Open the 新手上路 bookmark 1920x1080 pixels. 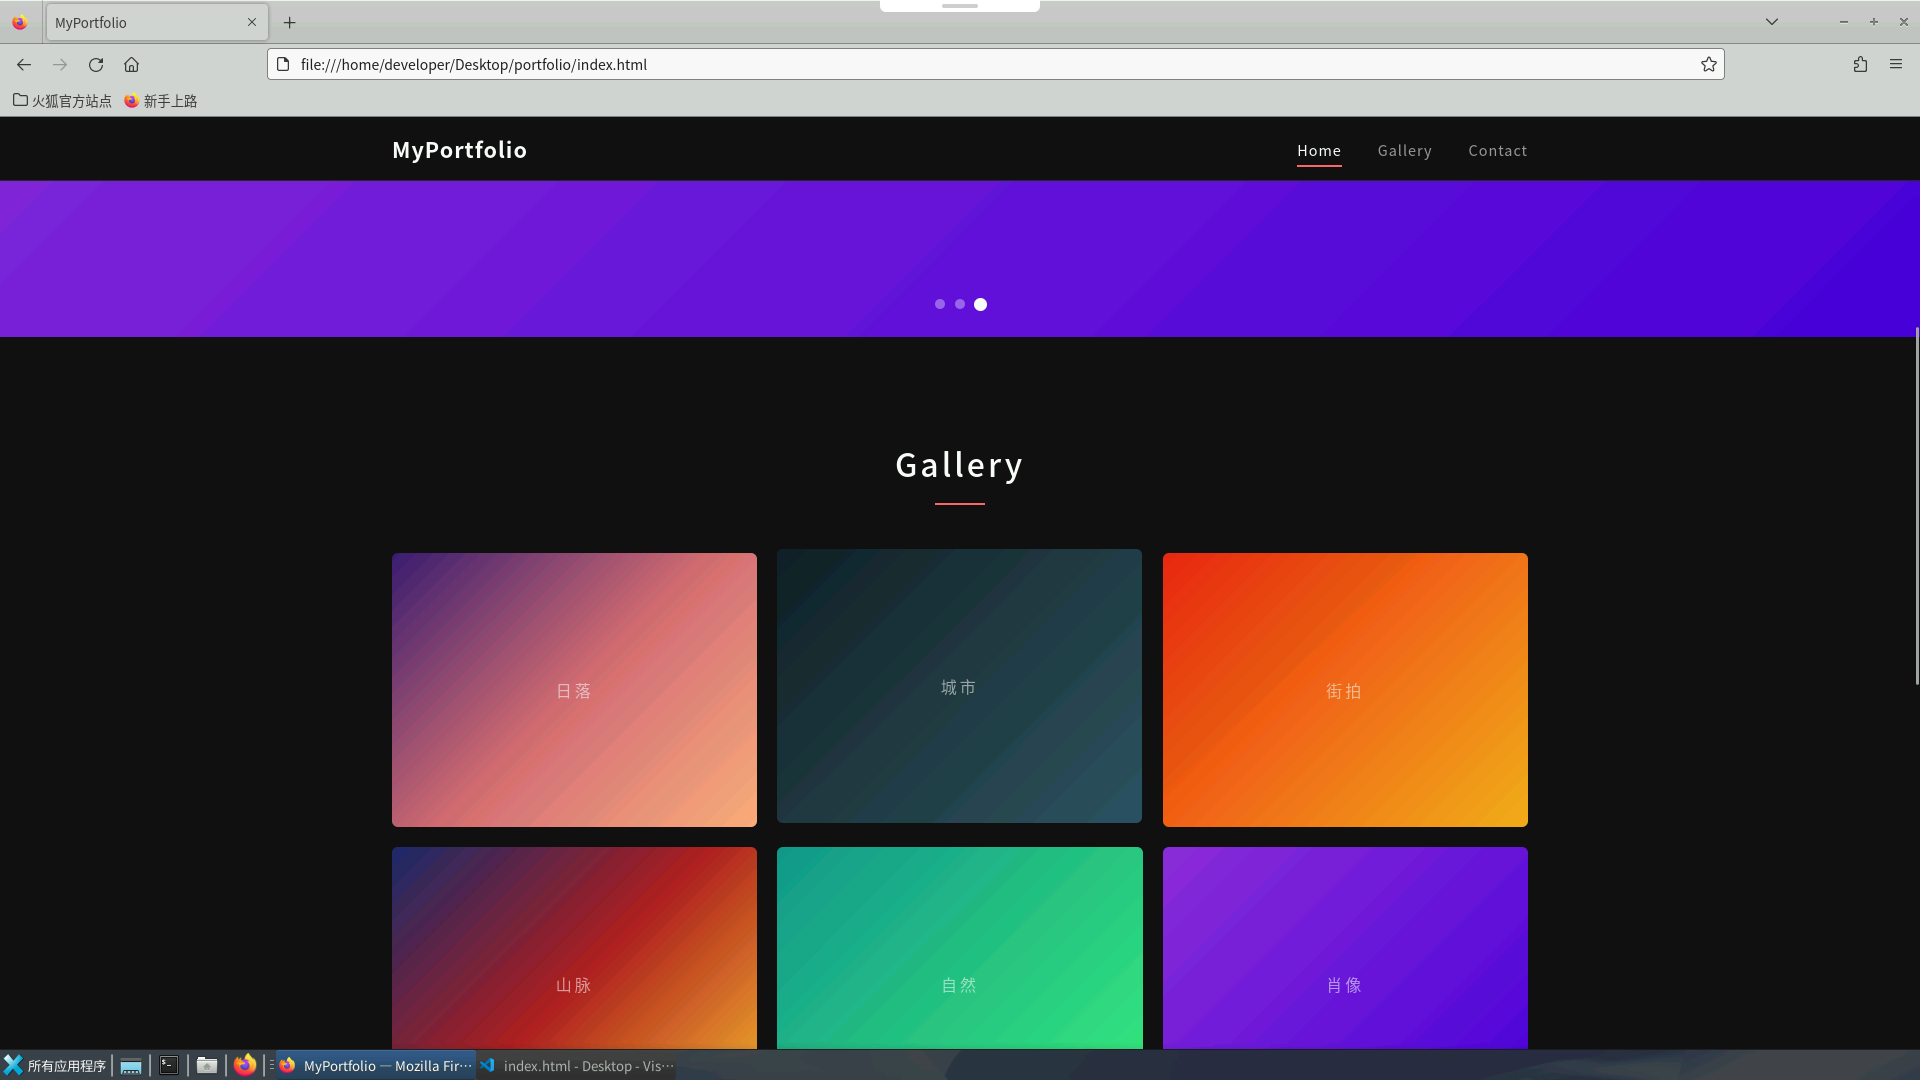pos(160,100)
